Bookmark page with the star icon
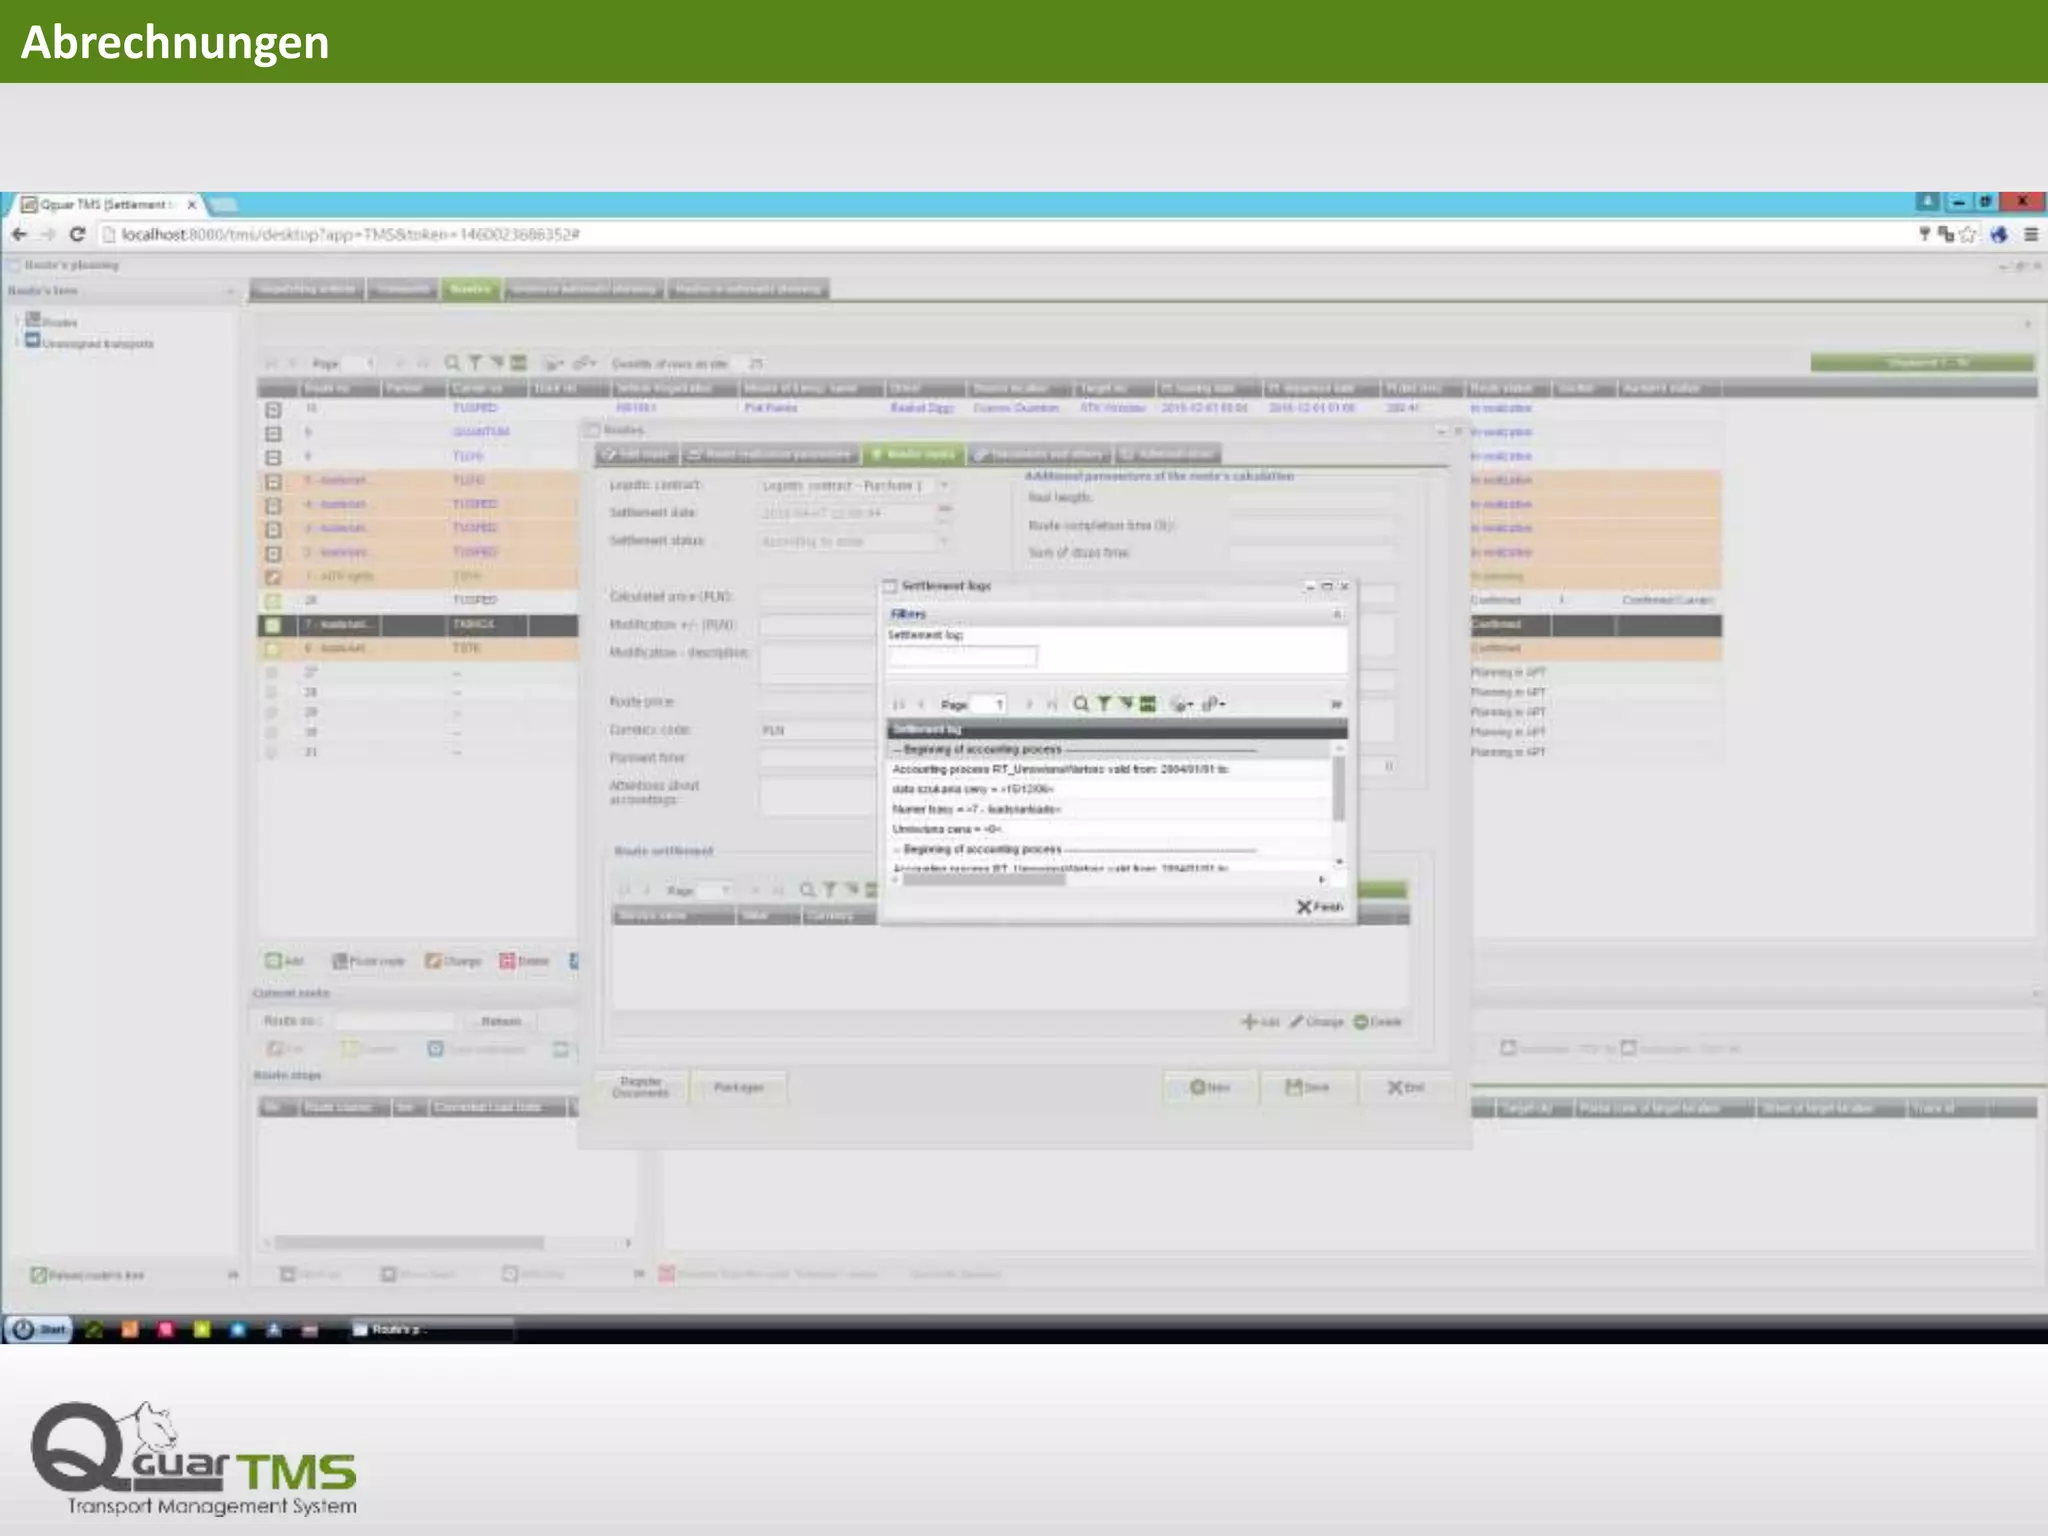Viewport: 2048px width, 1536px height. [1968, 234]
